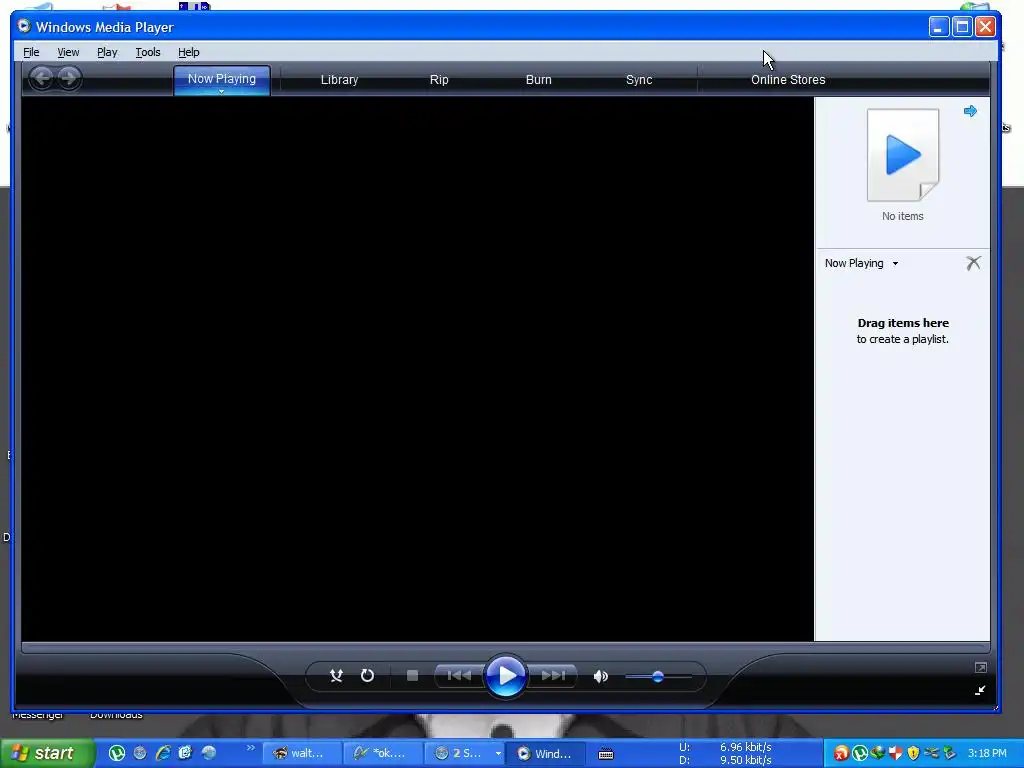Switch to the 'walt...' taskbar window

(302, 754)
